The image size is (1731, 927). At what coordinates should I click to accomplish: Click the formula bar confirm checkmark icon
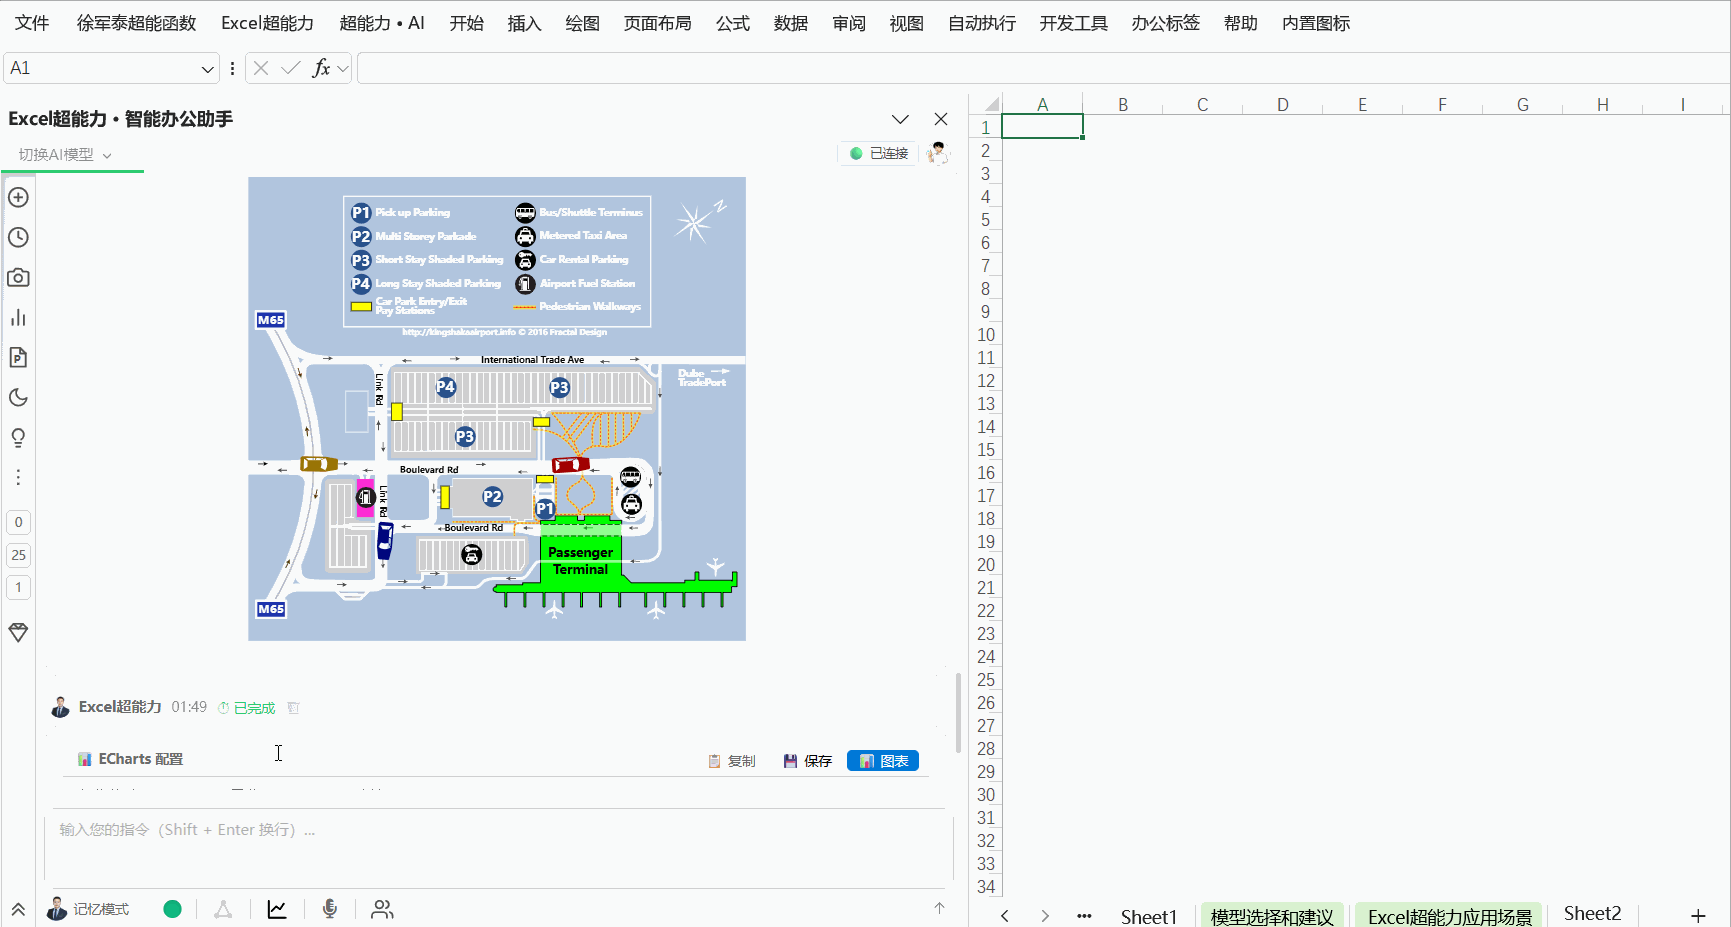pos(291,68)
